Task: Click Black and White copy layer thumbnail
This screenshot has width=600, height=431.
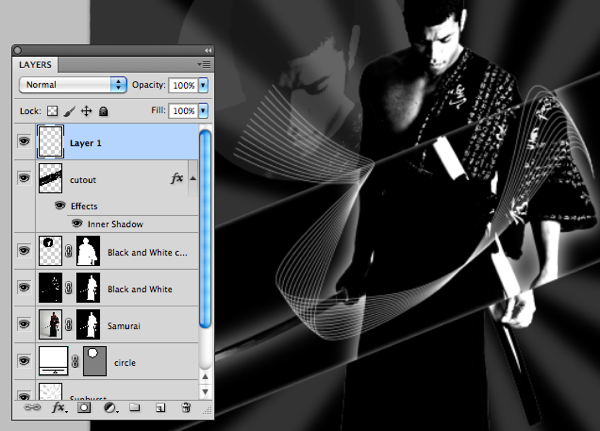Action: 51,251
